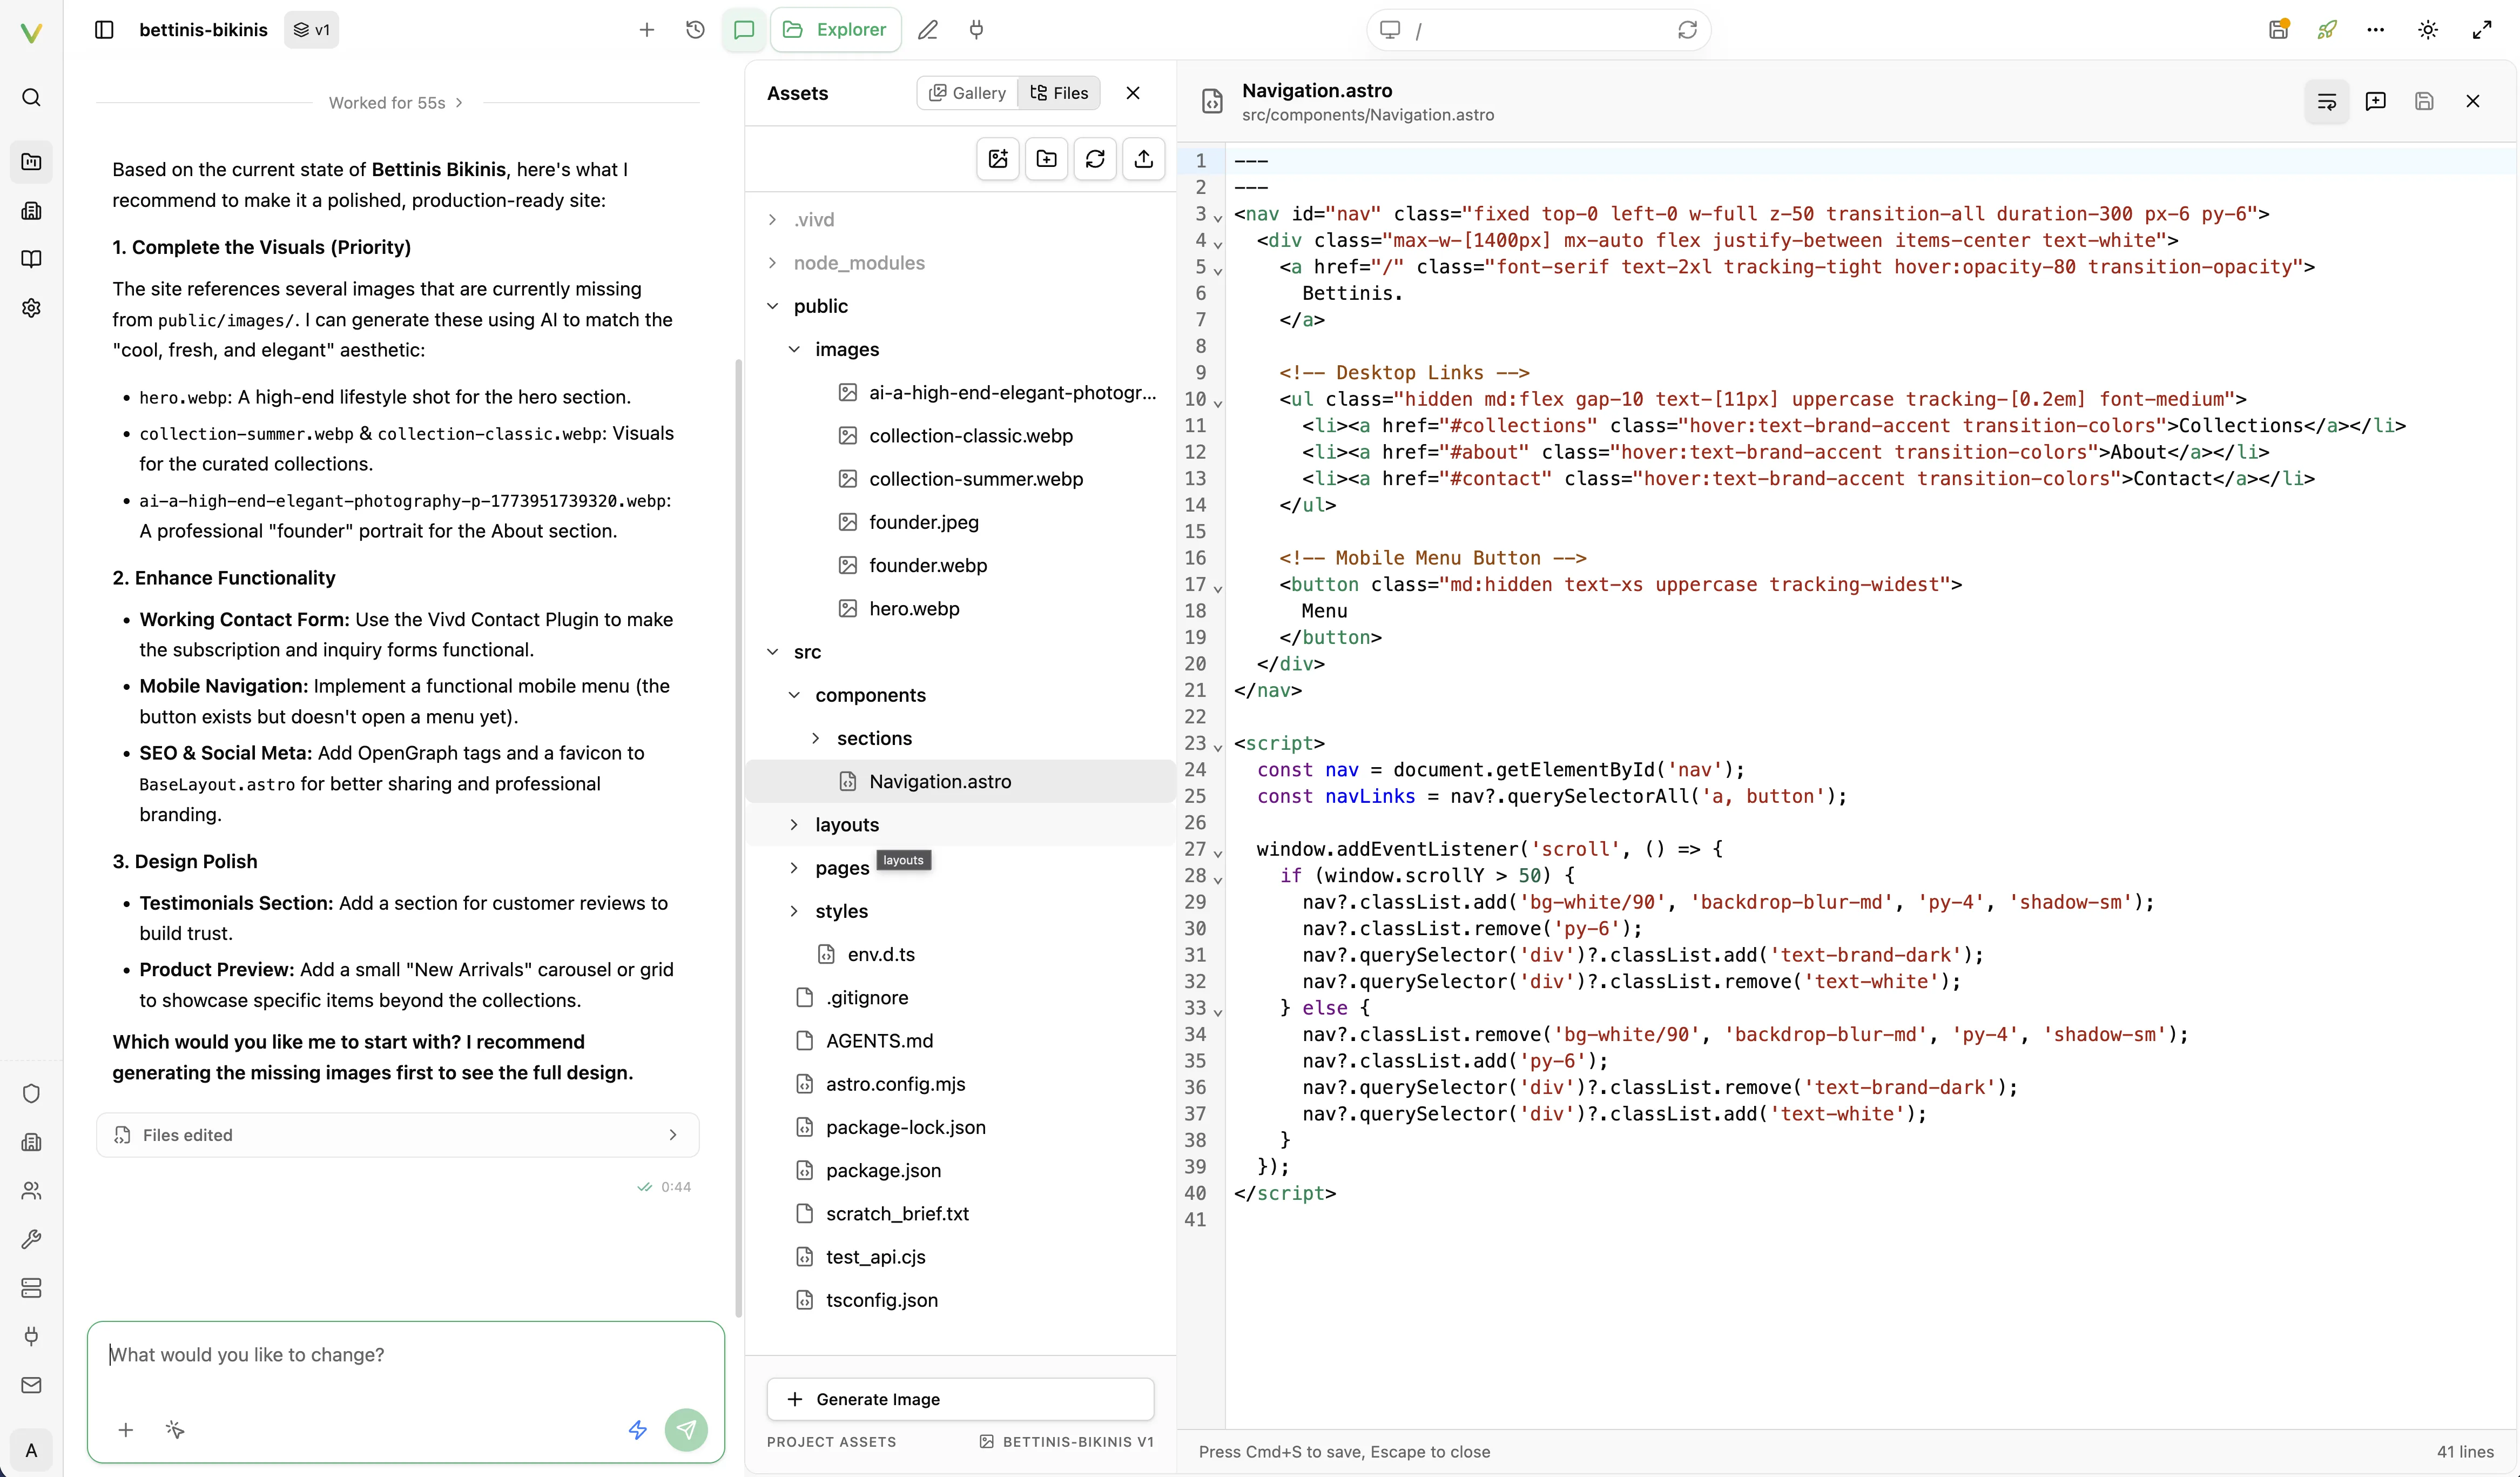The width and height of the screenshot is (2520, 1477).
Task: Click the Generate Image button
Action: point(958,1399)
